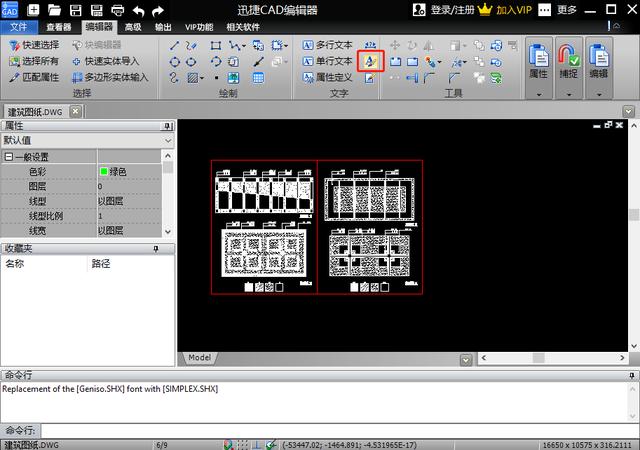640x450 pixels.
Task: Switch to the 输出 ribbon tab
Action: pyautogui.click(x=163, y=27)
